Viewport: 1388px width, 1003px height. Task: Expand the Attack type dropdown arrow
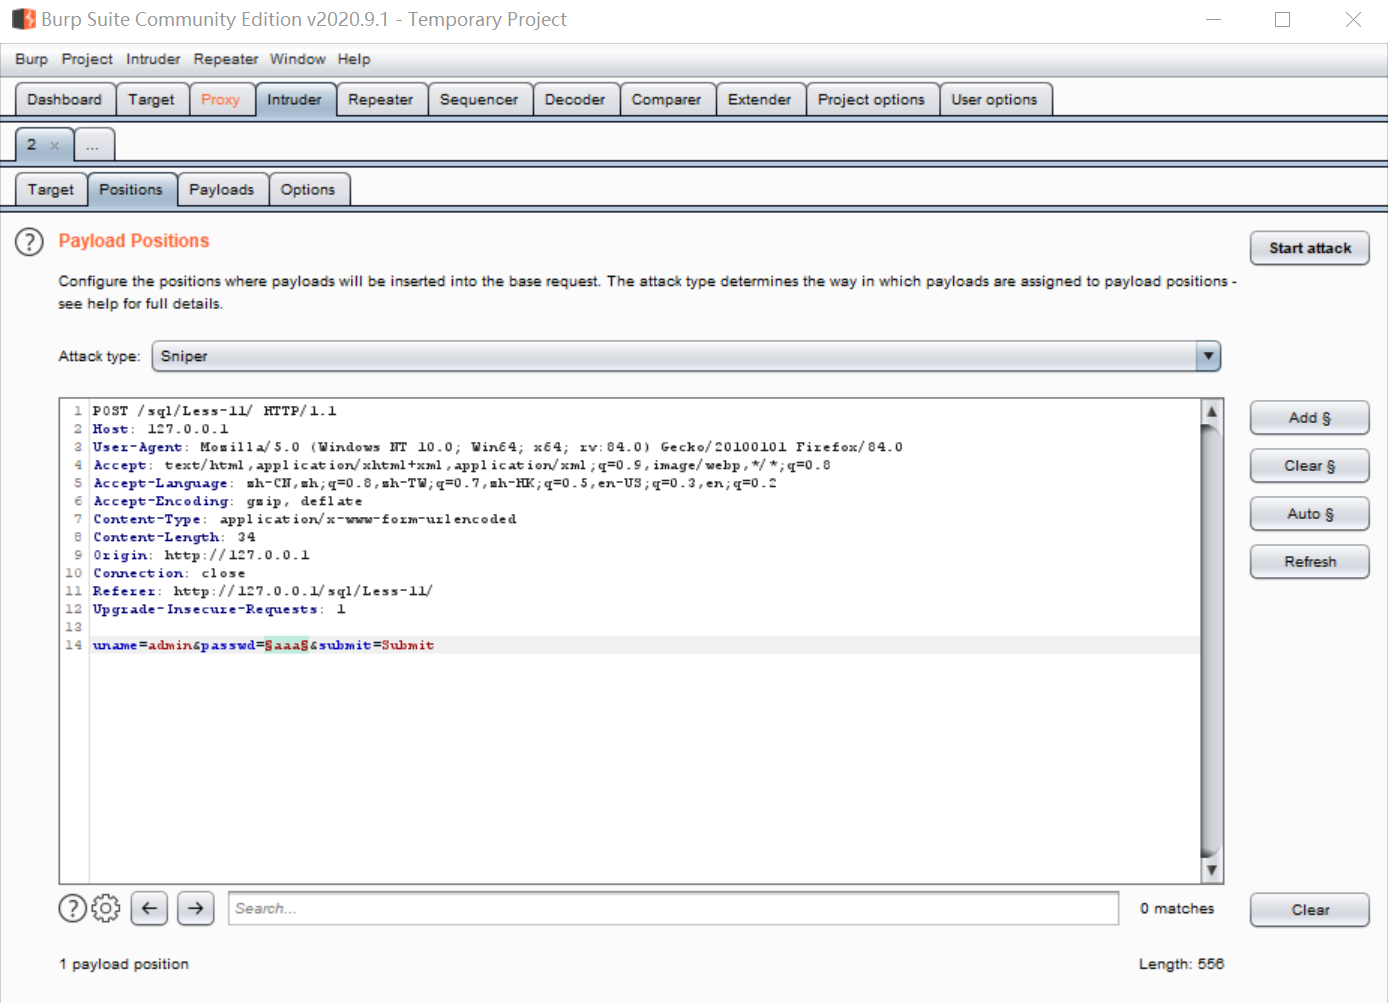click(1208, 356)
